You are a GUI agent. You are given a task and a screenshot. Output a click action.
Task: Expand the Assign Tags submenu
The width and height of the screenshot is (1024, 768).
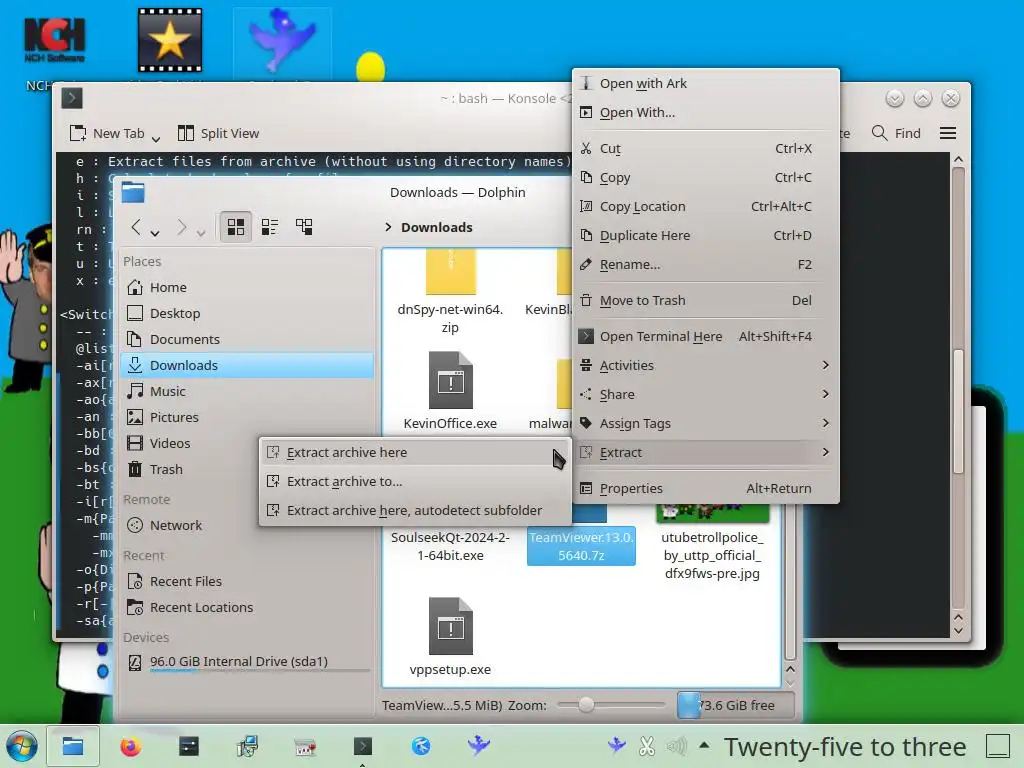tap(706, 423)
